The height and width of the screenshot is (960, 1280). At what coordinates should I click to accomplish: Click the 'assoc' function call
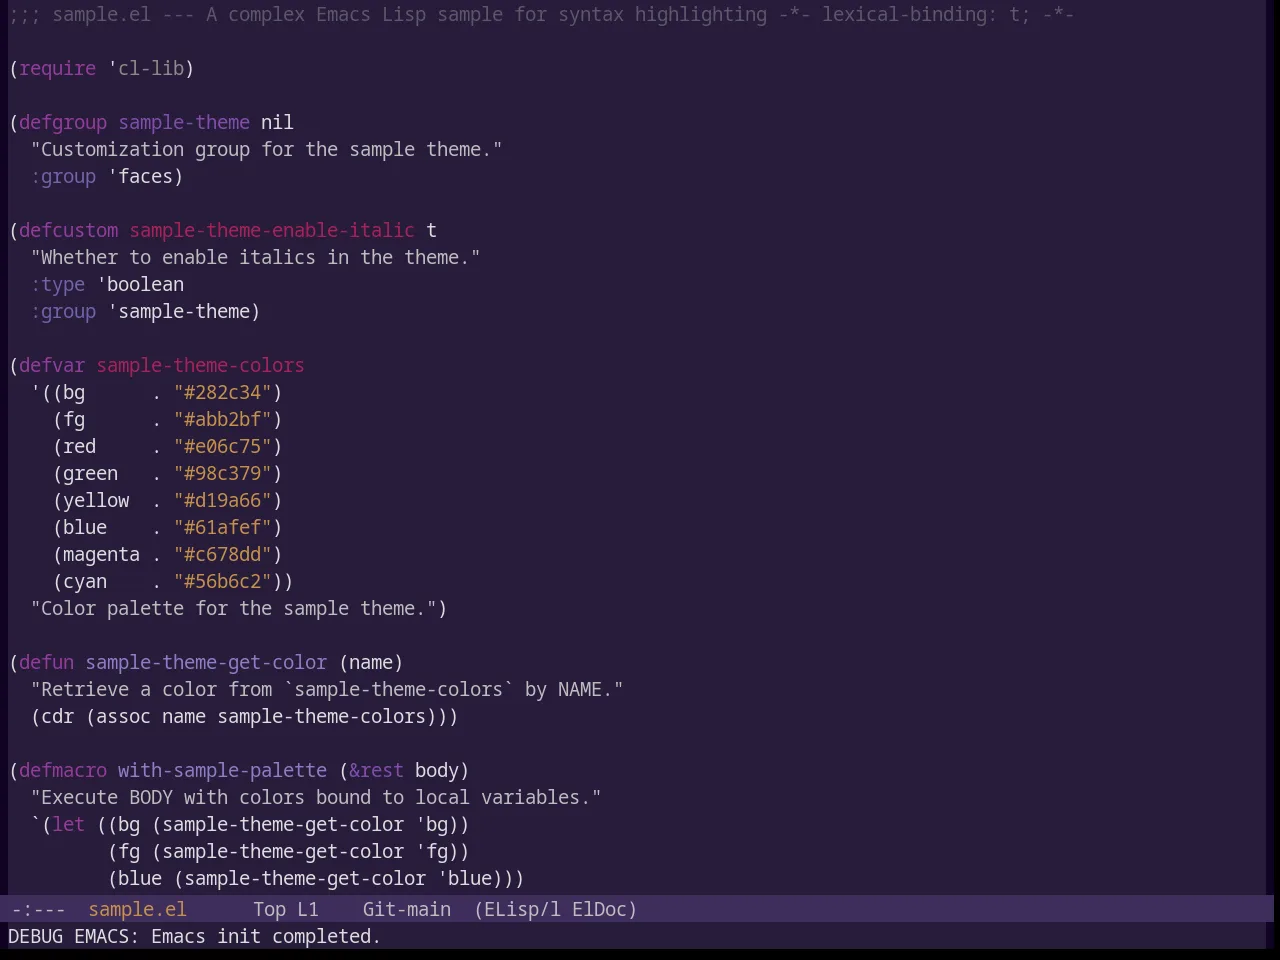point(123,716)
